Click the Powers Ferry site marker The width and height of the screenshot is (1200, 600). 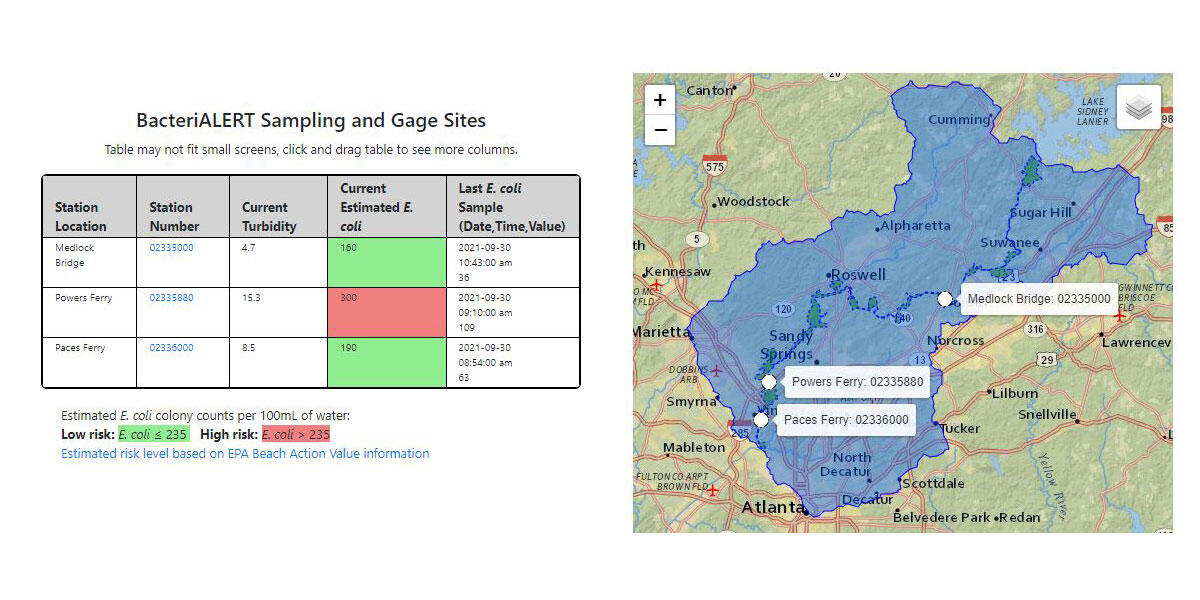768,382
